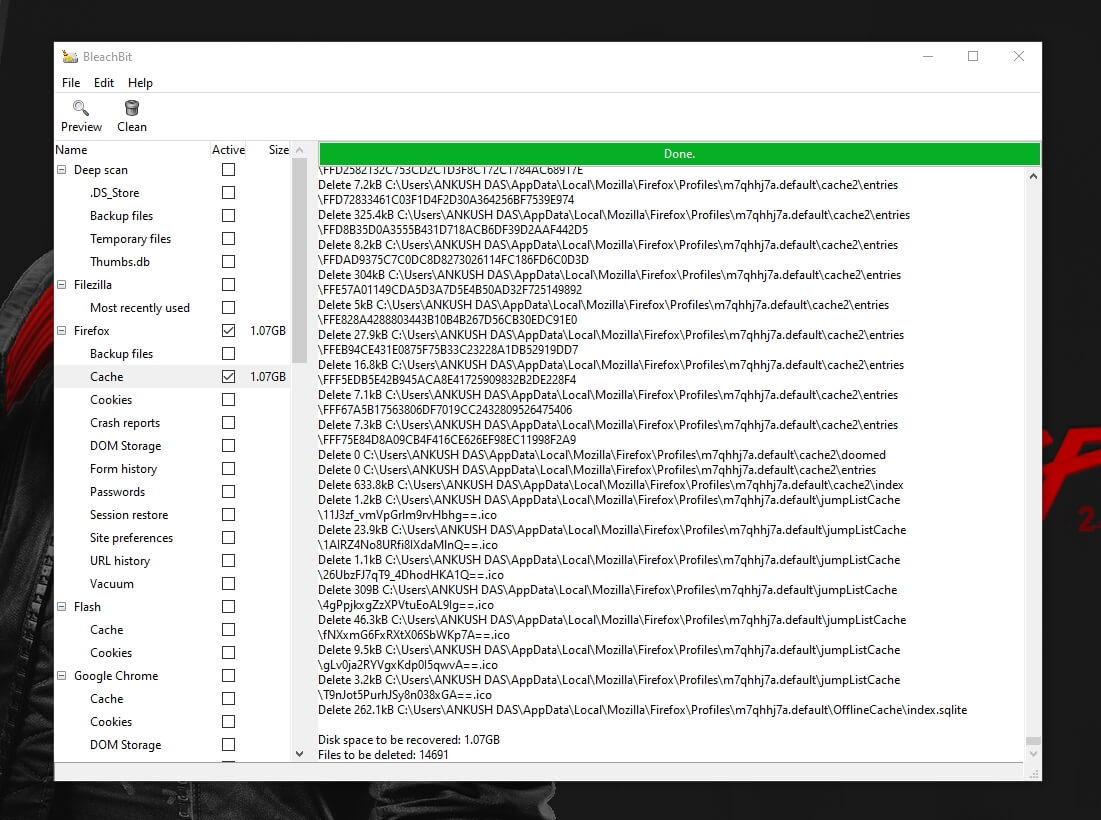Select the Session restore tree row
This screenshot has height=820, width=1101.
pyautogui.click(x=172, y=515)
